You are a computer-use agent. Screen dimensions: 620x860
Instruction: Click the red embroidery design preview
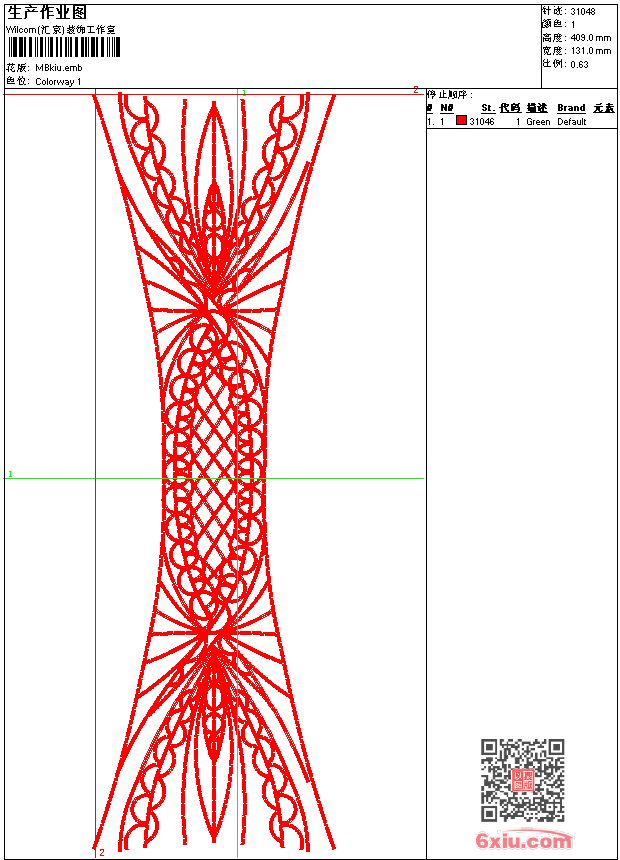point(215,472)
